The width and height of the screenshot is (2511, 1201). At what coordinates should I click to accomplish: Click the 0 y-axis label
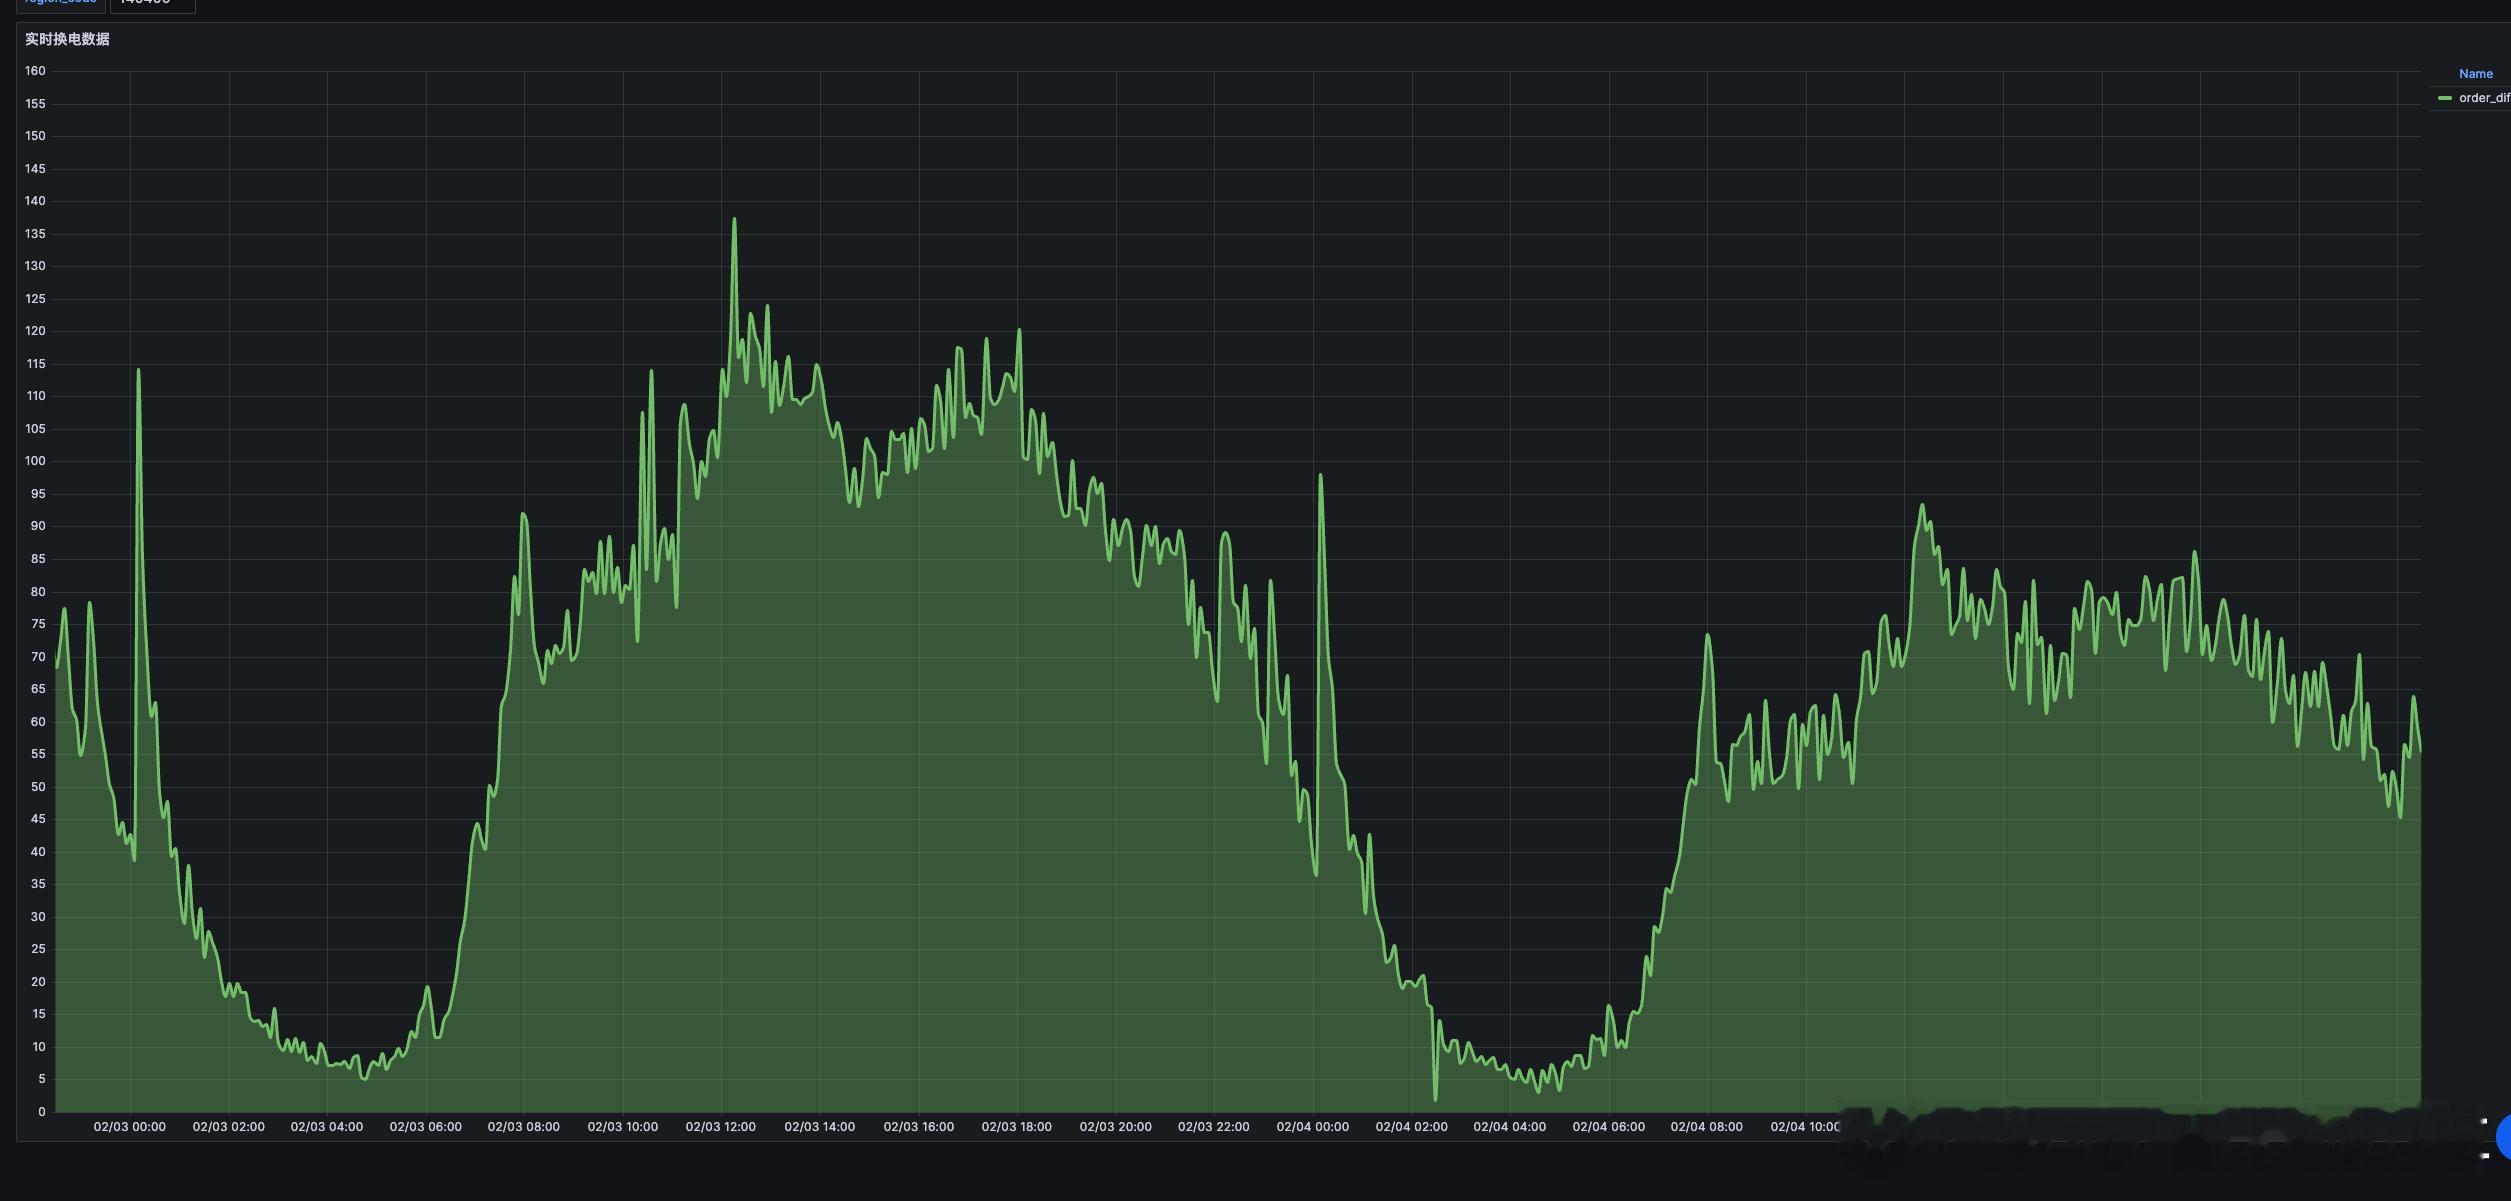pos(41,1112)
